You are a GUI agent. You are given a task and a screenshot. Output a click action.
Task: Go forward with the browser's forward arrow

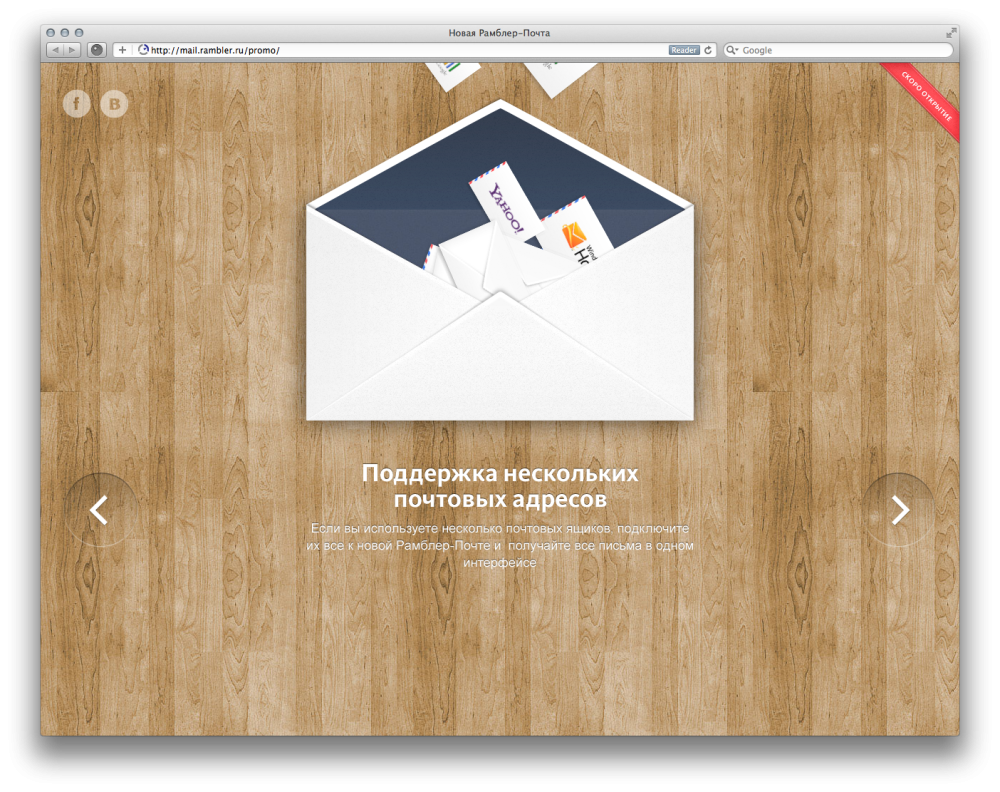[72, 50]
